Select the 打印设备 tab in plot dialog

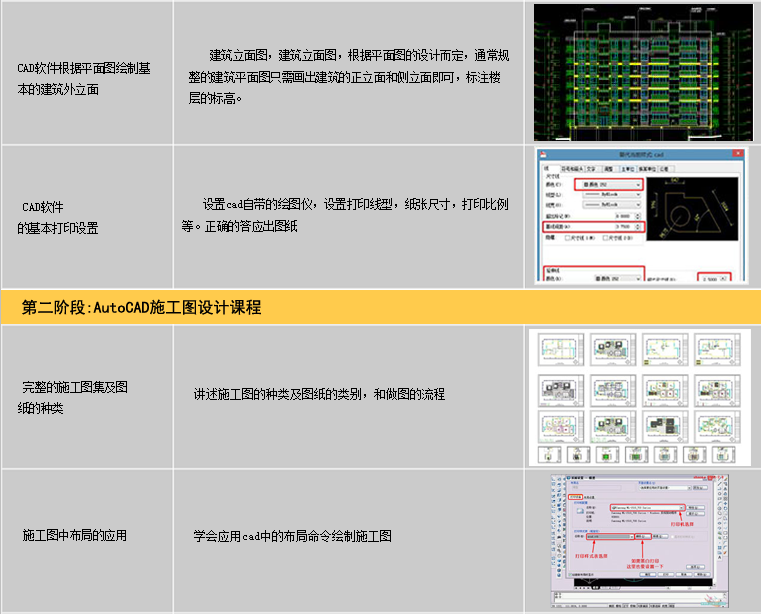click(575, 495)
